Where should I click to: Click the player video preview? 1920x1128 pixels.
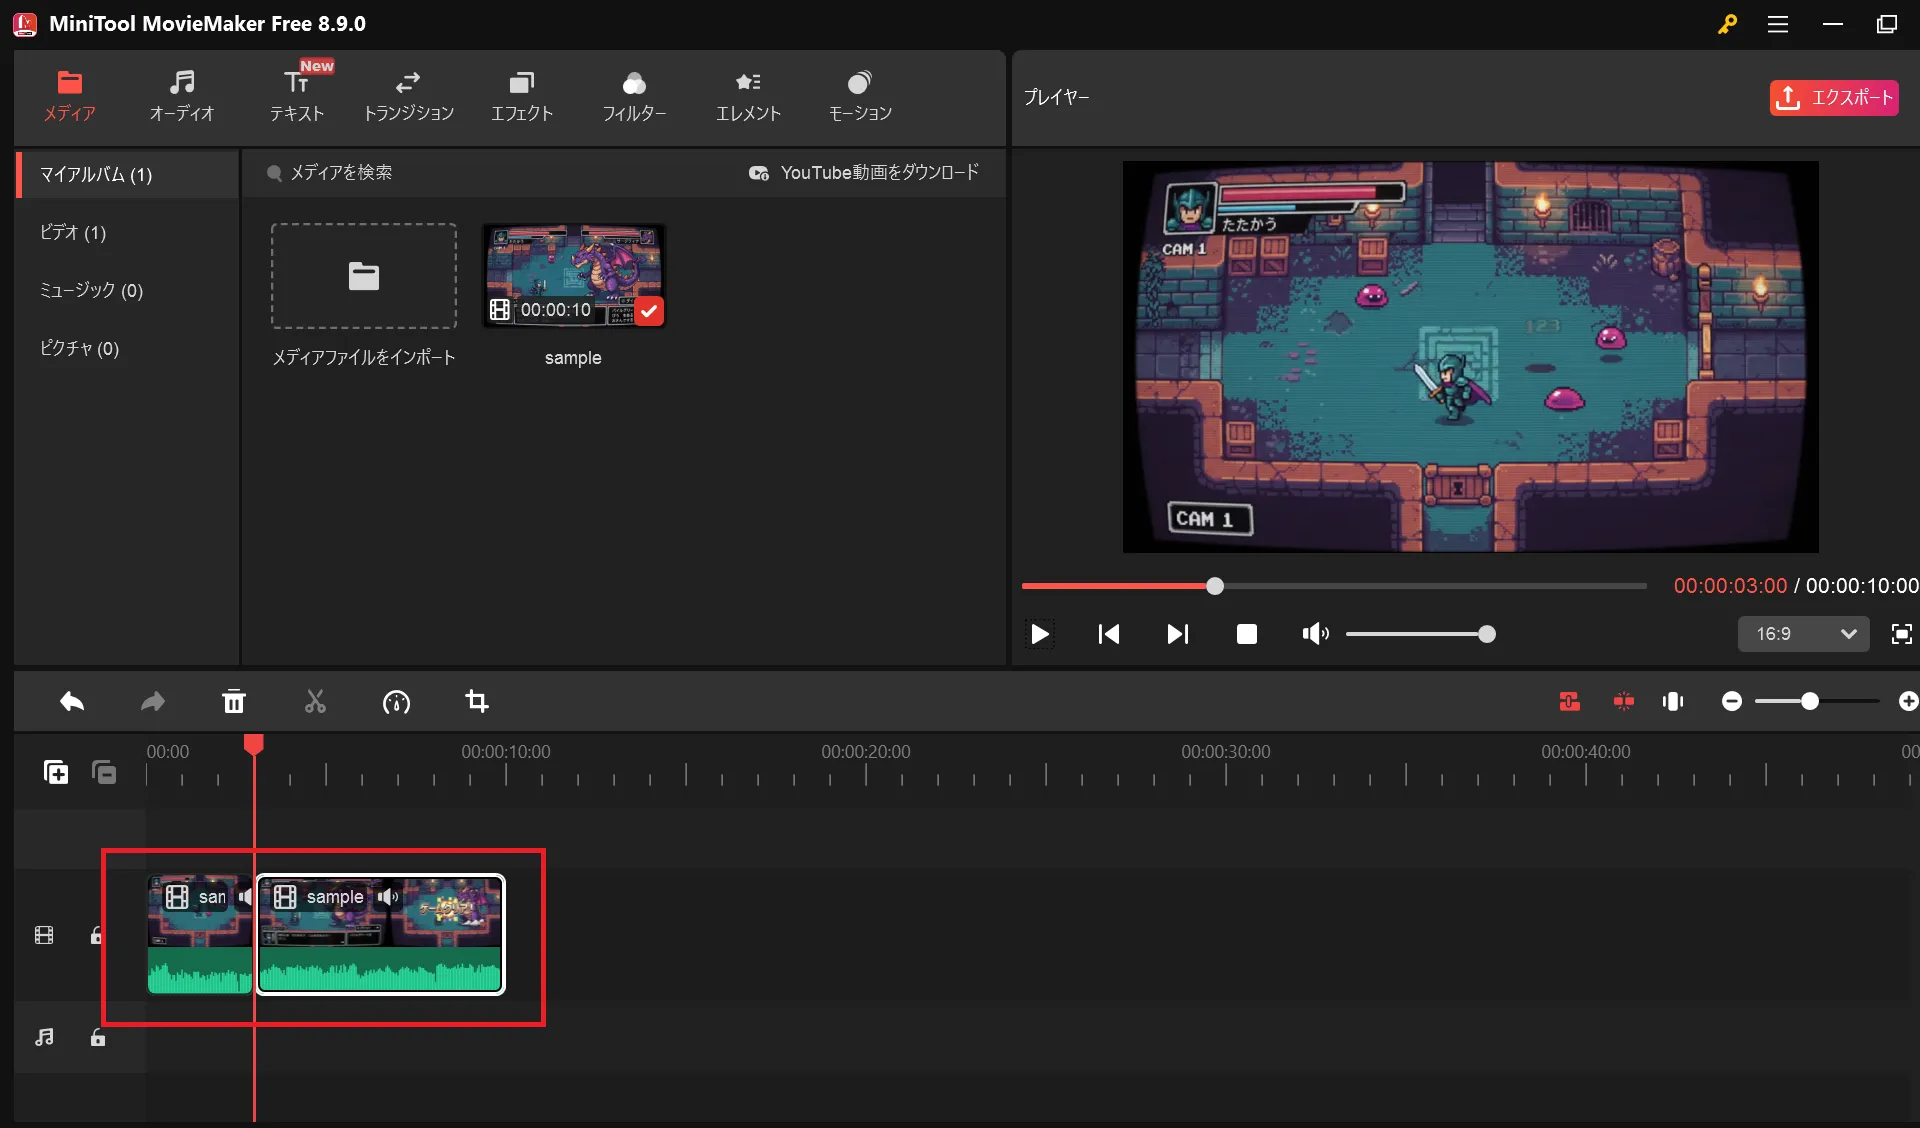pos(1470,357)
